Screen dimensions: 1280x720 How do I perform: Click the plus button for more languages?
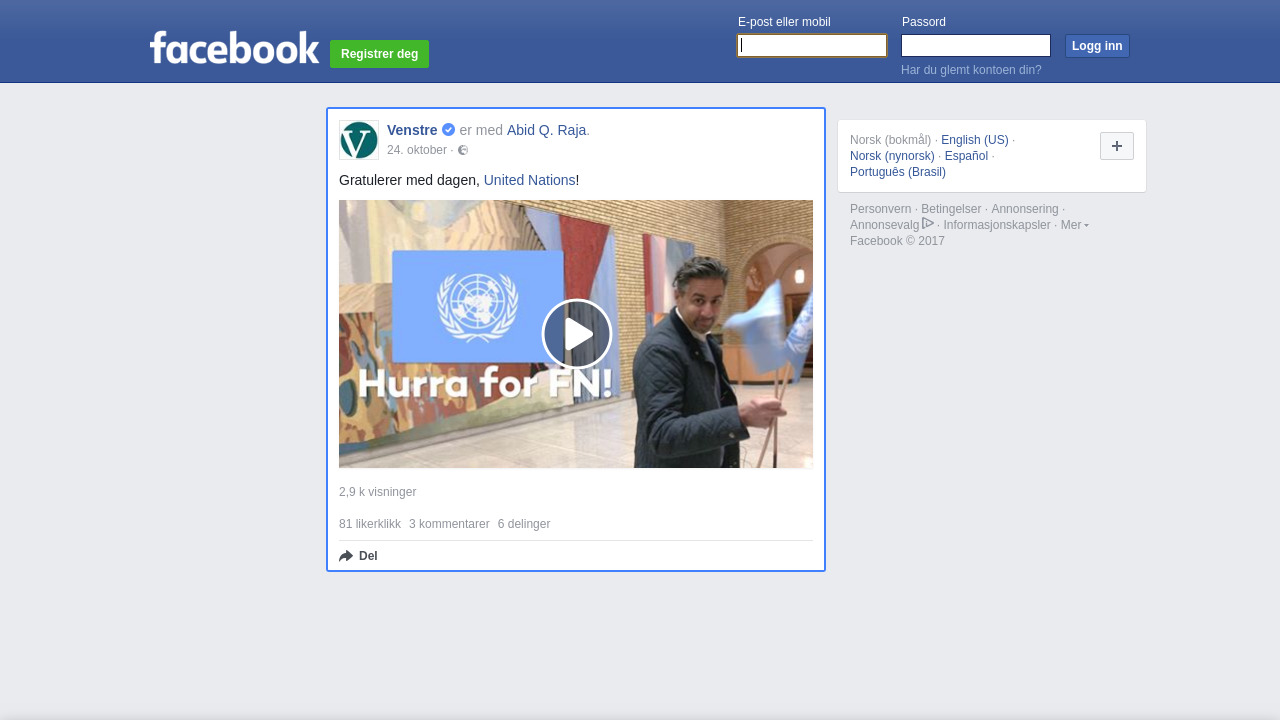1116,146
